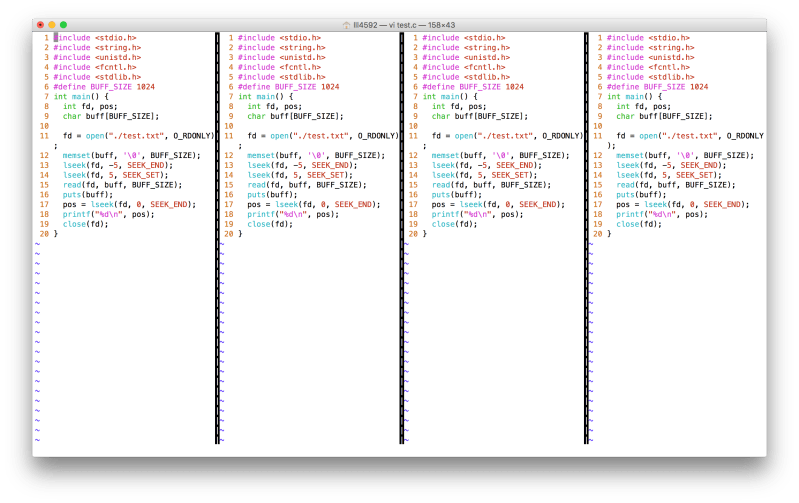This screenshot has height=503, width=799.
Task: Click line number 10 in third pane
Action: [413, 126]
